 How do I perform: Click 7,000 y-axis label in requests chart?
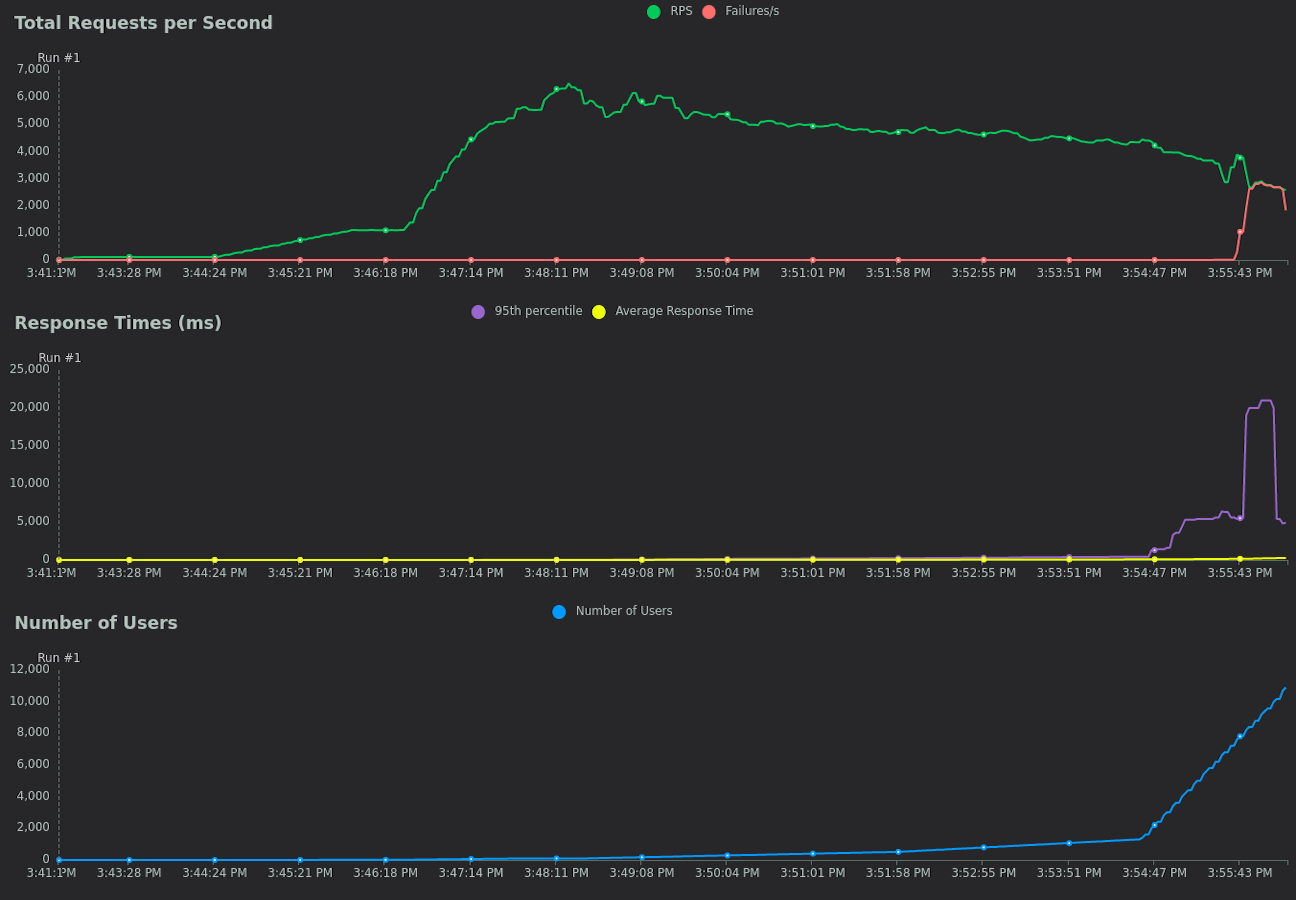tap(33, 69)
